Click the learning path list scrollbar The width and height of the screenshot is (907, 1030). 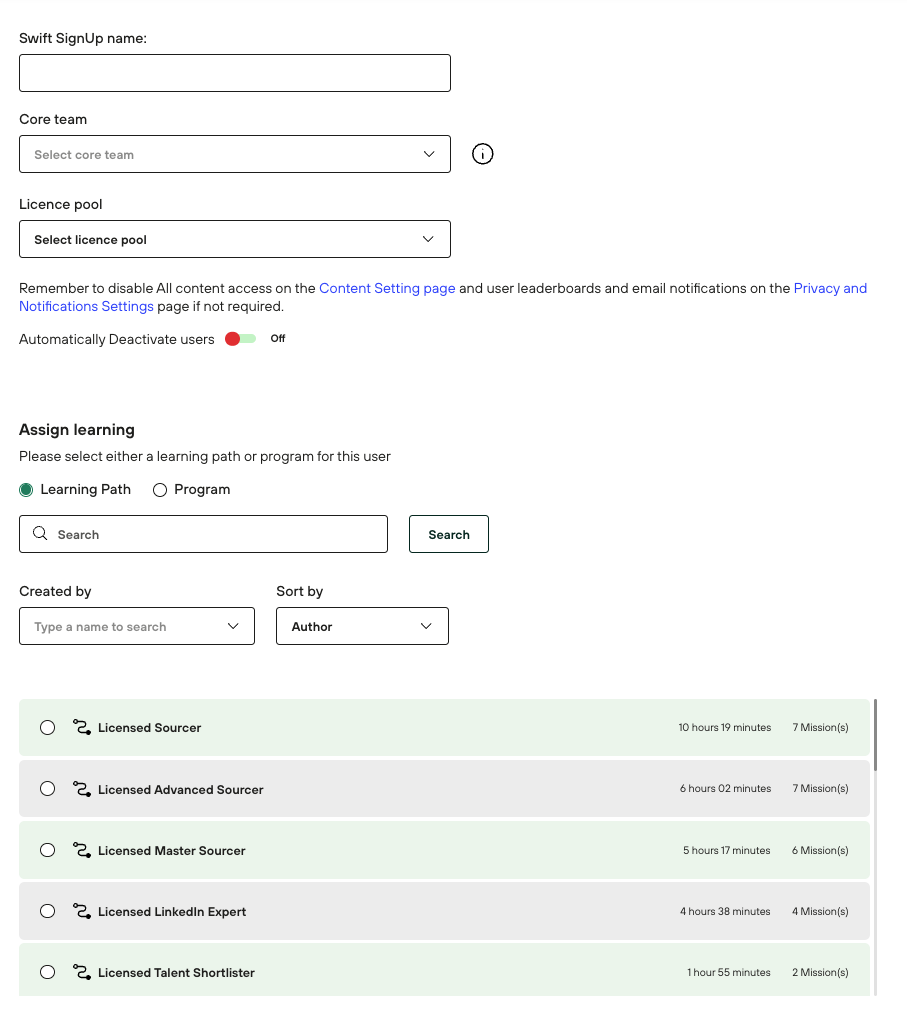[x=876, y=735]
